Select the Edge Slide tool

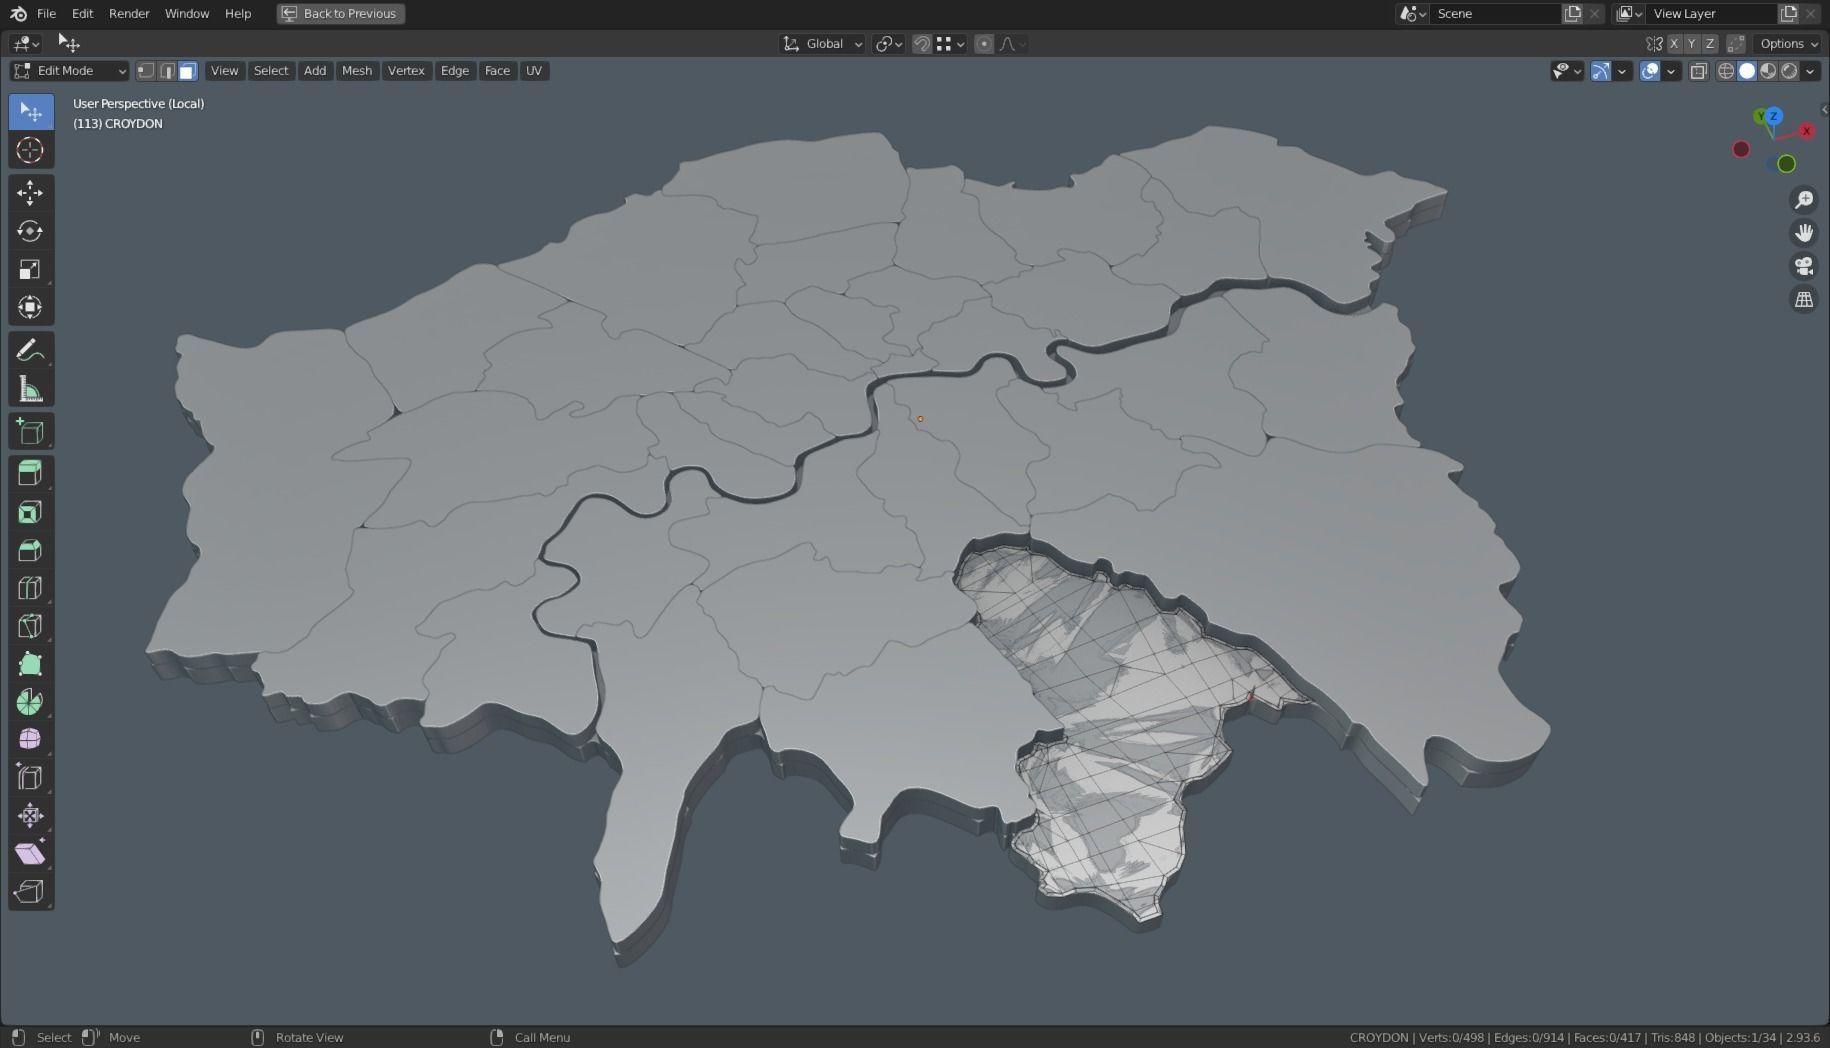[31, 777]
